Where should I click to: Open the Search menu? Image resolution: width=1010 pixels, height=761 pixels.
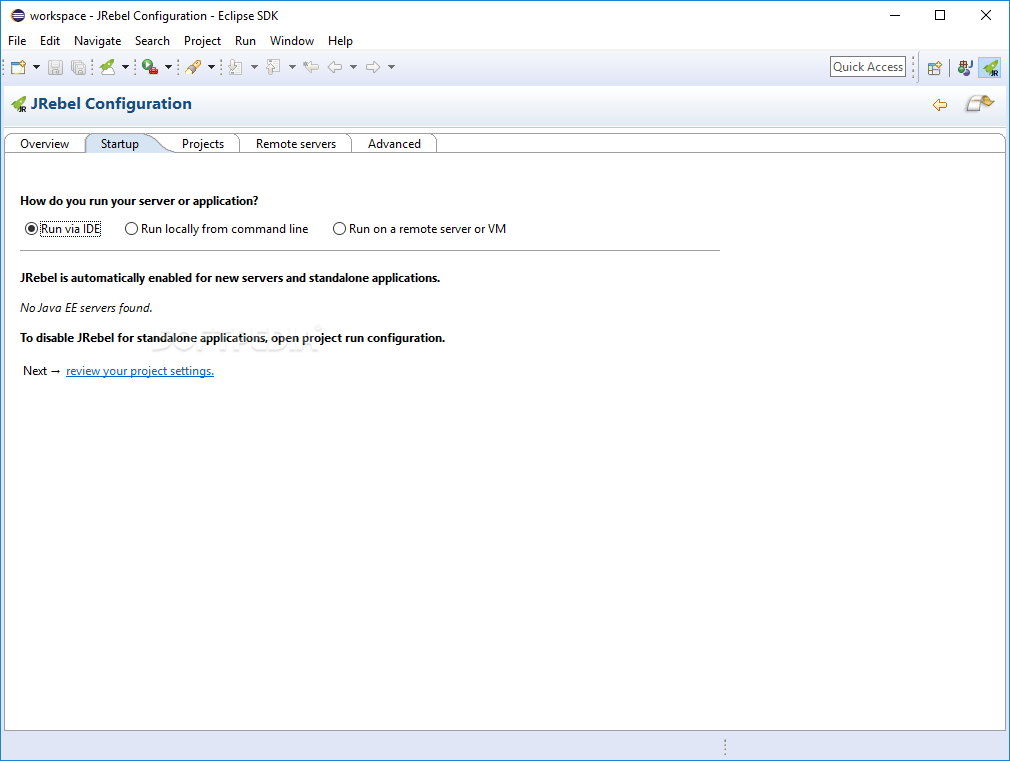tap(152, 41)
